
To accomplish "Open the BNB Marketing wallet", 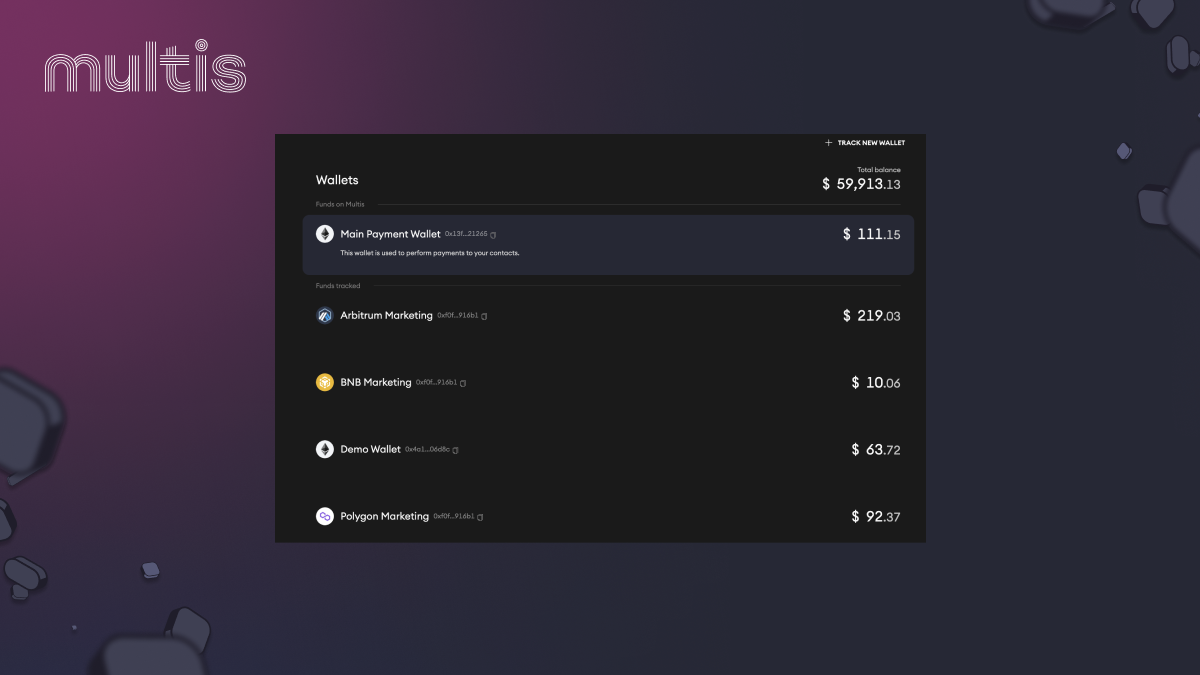I will tap(608, 383).
